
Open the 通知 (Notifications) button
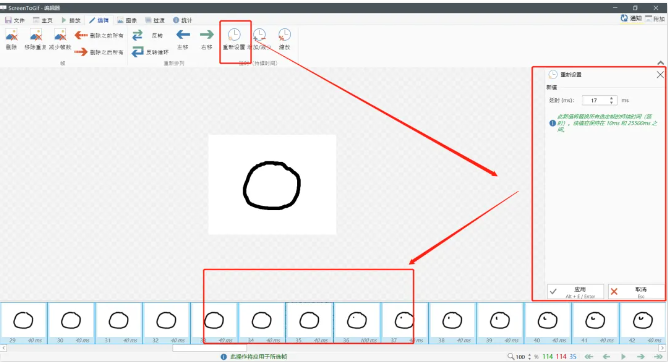coord(631,18)
